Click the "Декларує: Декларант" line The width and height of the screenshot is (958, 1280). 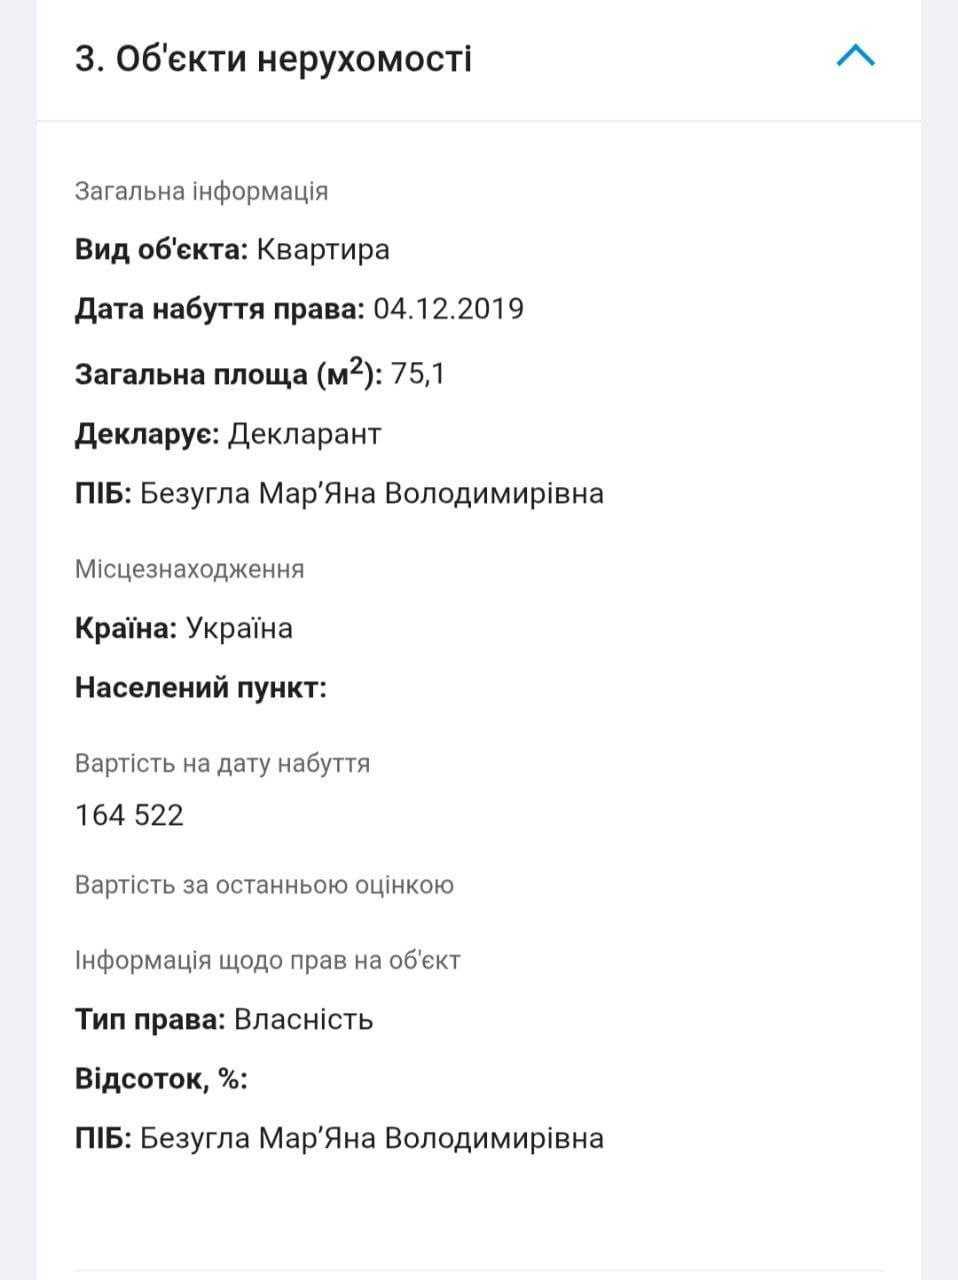228,434
